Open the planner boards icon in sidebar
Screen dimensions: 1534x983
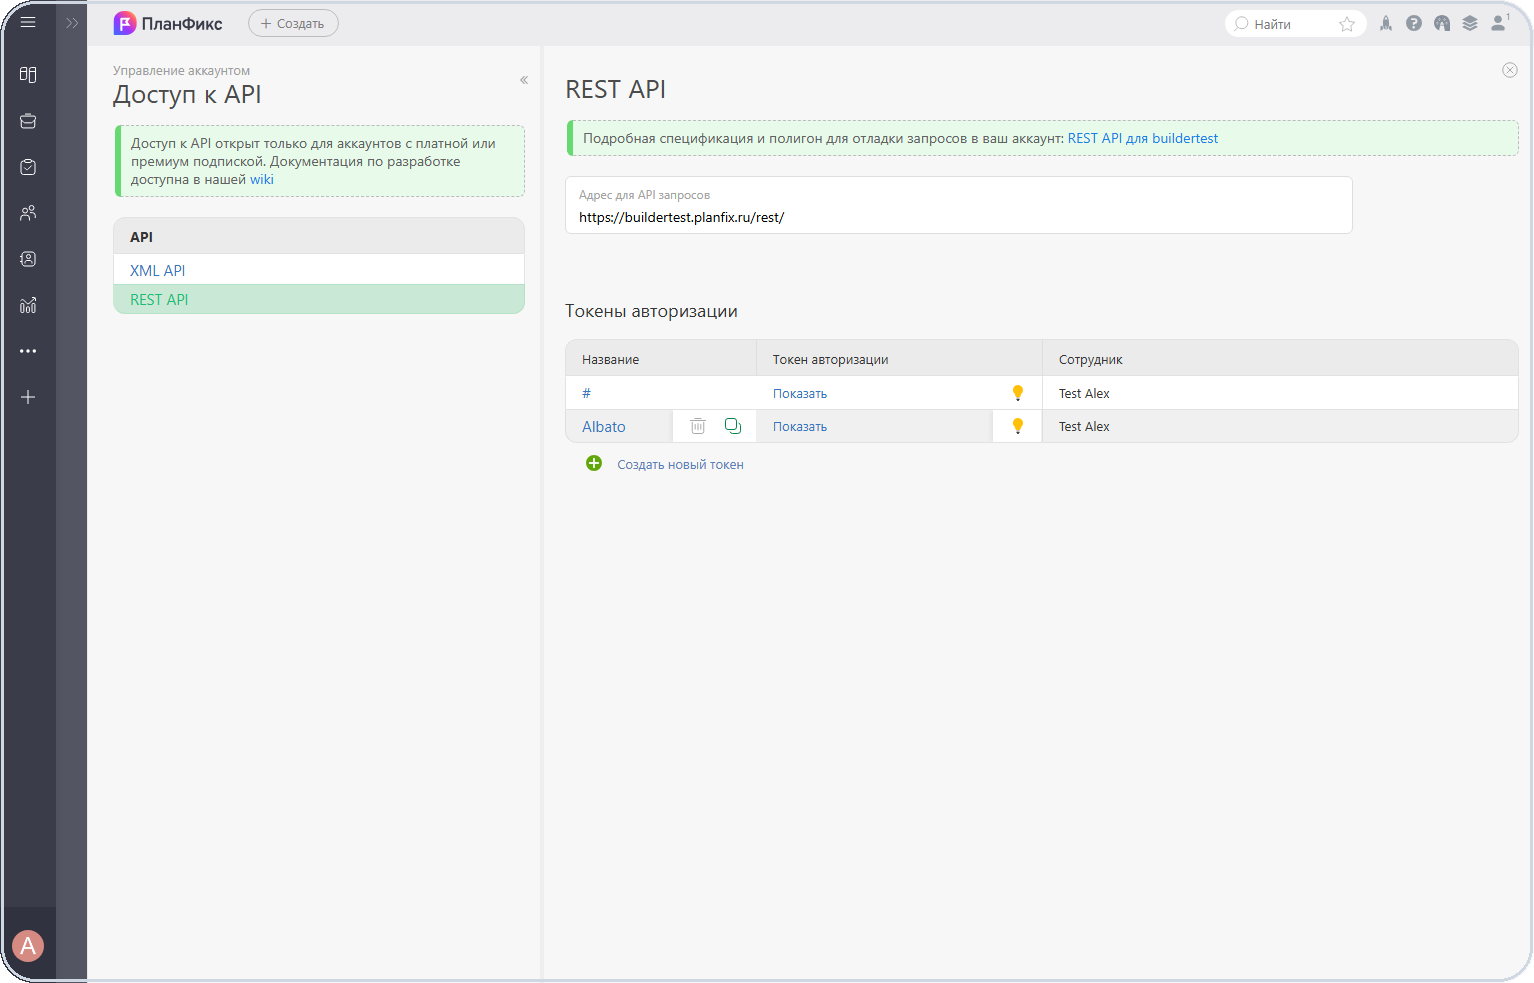pos(28,75)
